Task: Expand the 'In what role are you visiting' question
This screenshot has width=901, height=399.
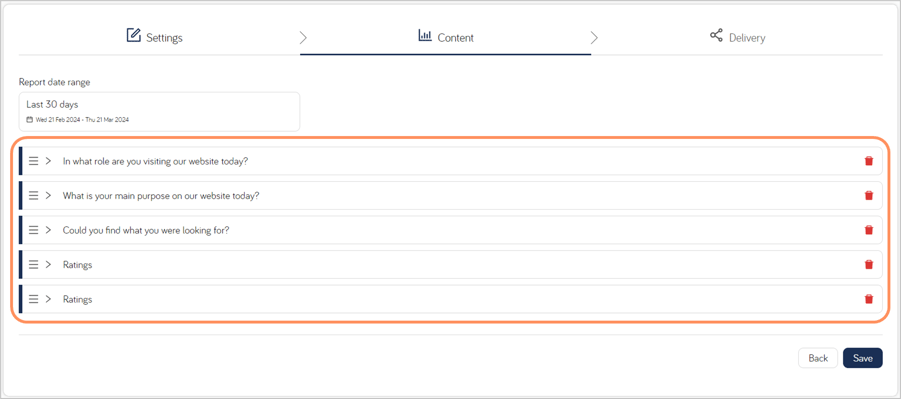Action: click(x=48, y=161)
